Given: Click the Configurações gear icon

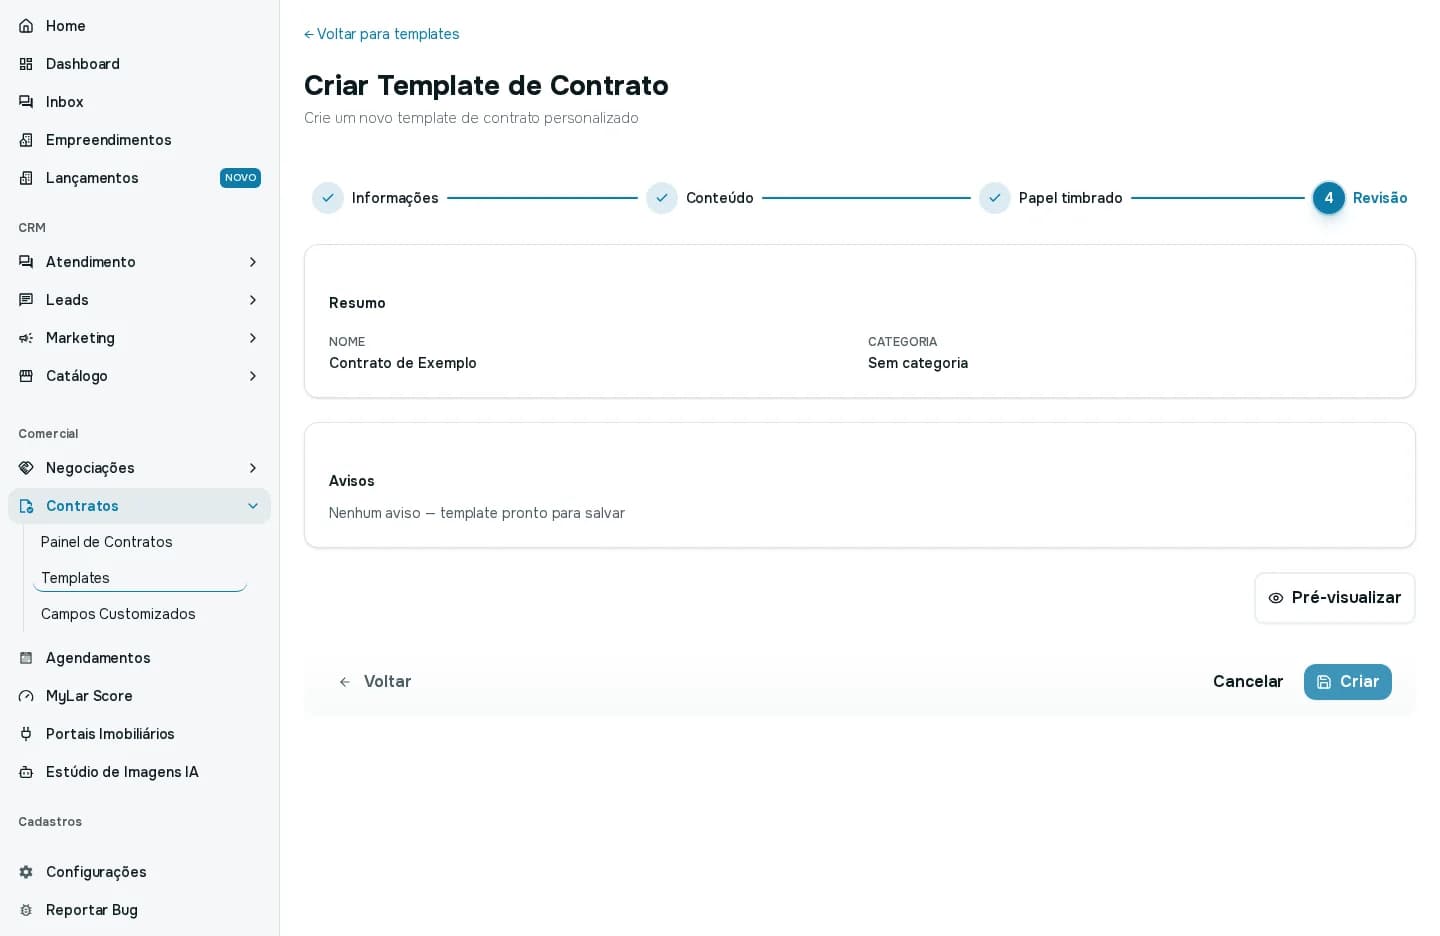Looking at the screenshot, I should pos(26,872).
